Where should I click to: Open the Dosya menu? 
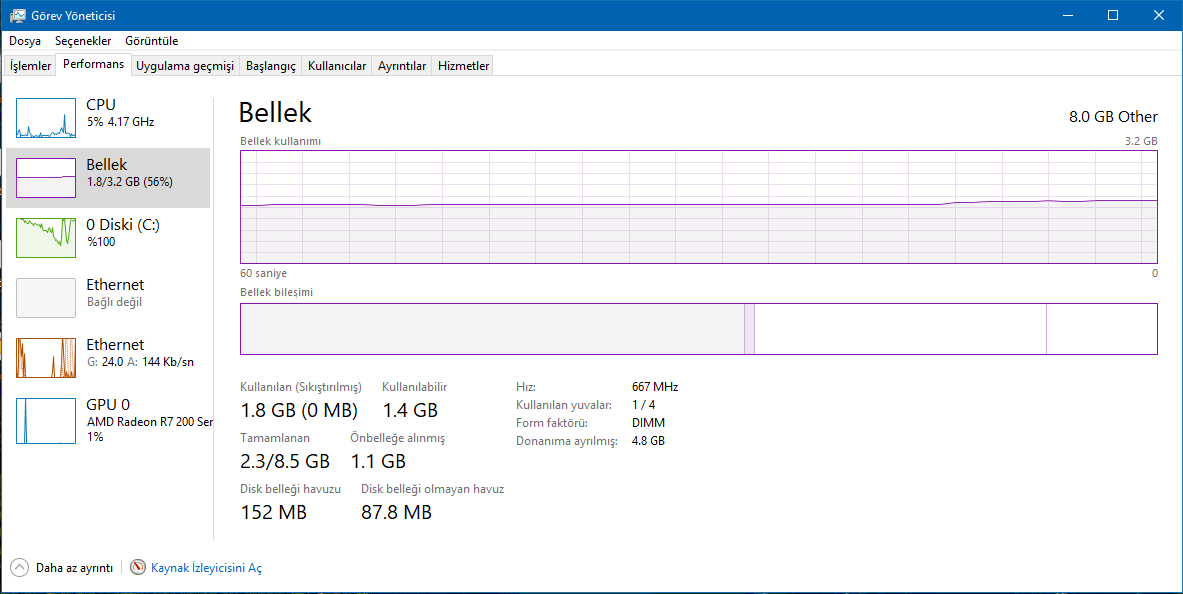click(x=25, y=41)
